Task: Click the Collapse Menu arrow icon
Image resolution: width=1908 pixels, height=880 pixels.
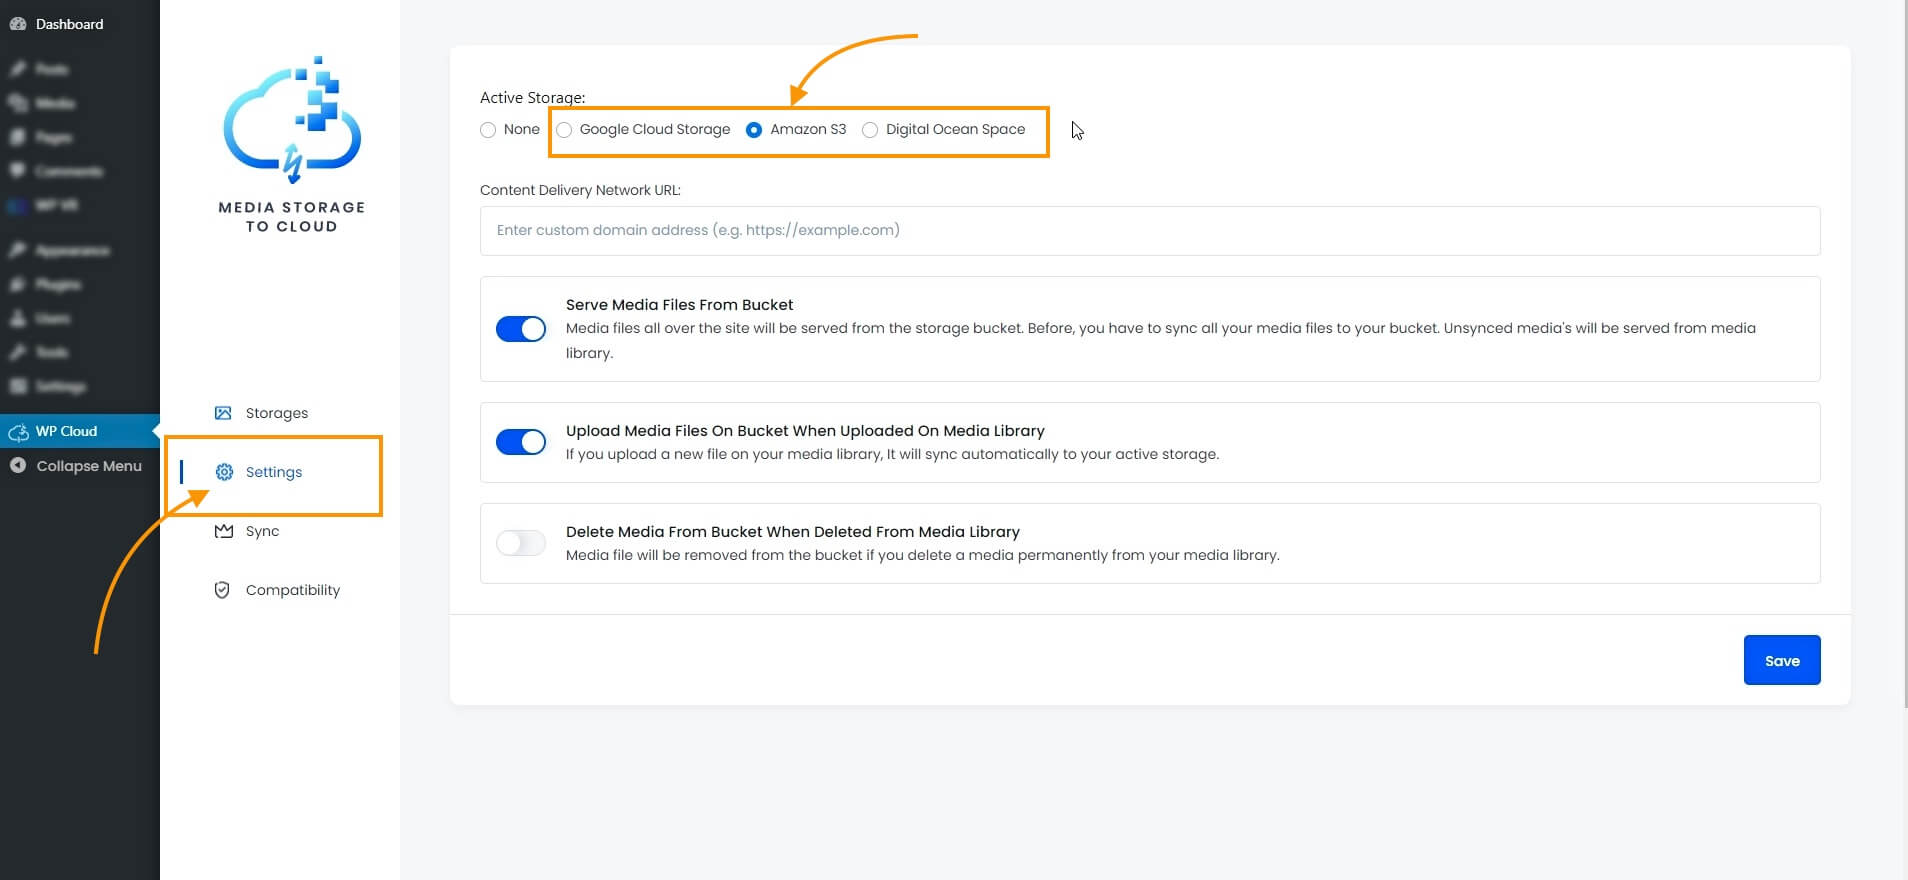Action: [x=18, y=466]
